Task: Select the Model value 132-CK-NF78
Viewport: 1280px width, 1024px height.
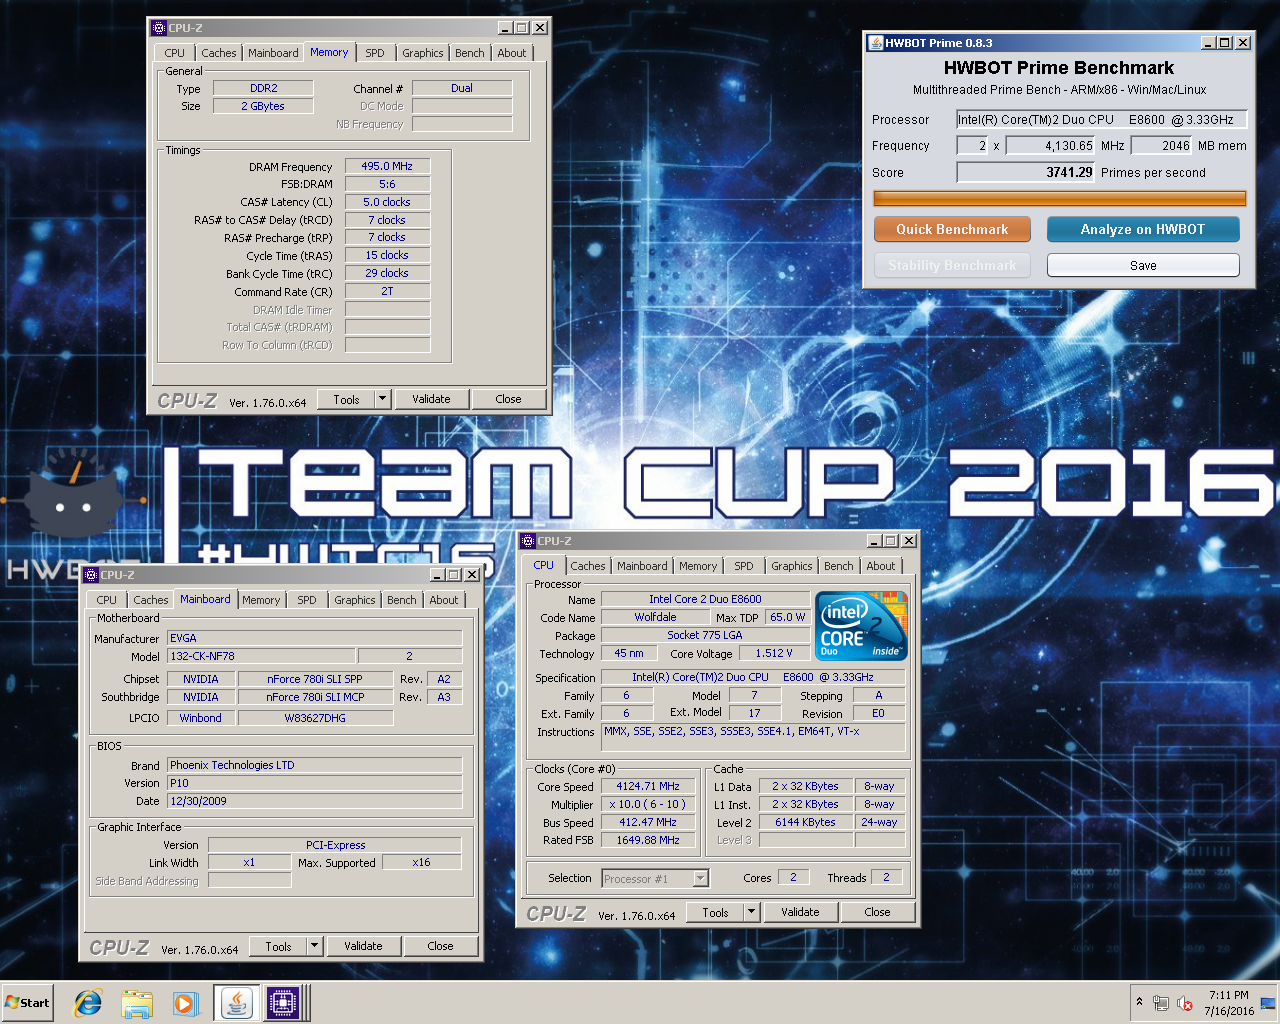Action: pos(261,656)
